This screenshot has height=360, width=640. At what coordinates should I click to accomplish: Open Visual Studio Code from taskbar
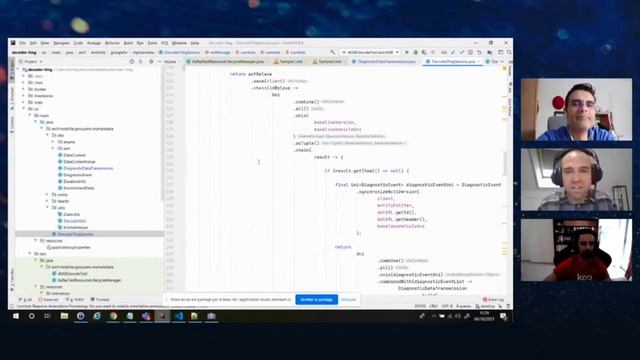(x=178, y=316)
